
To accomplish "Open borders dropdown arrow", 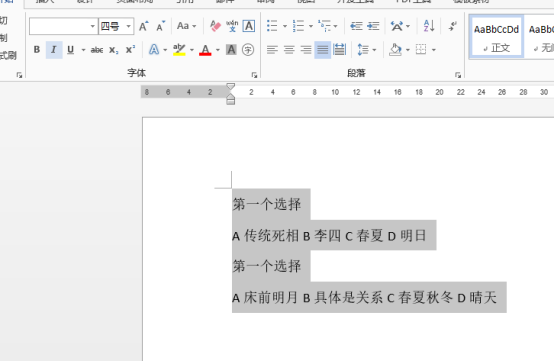I will point(434,50).
